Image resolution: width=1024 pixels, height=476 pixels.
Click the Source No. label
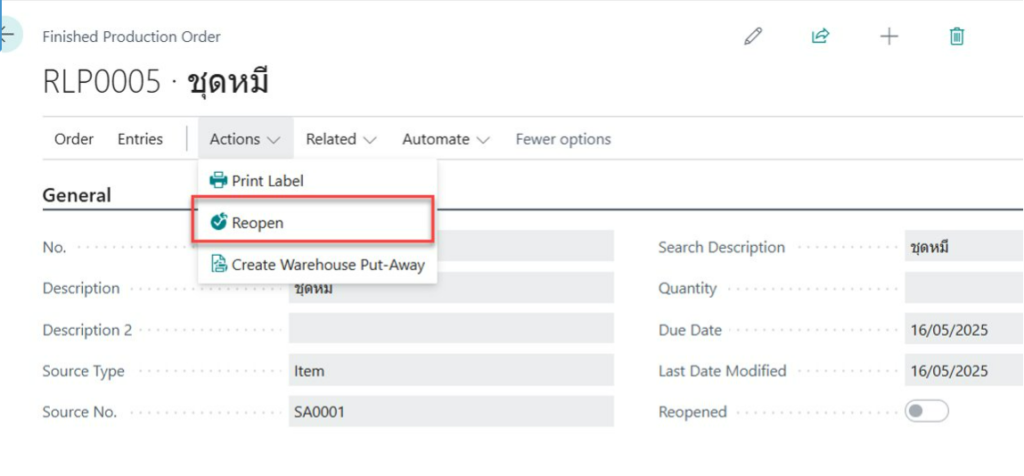click(x=80, y=412)
